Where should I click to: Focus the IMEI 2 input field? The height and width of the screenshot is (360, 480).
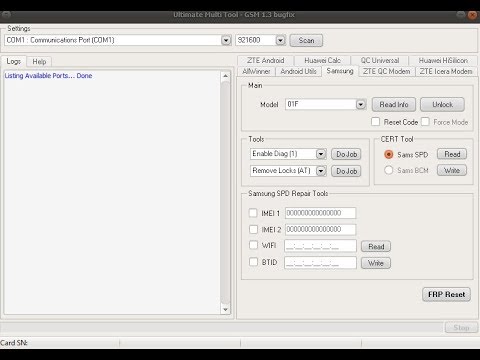320,229
